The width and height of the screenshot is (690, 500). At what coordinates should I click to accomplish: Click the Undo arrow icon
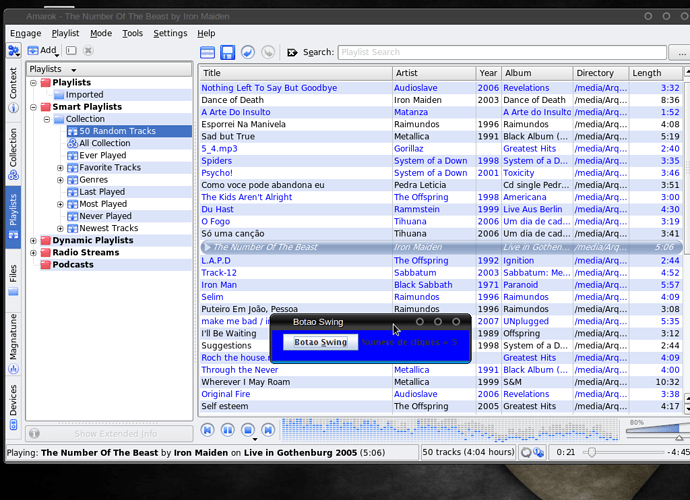(x=248, y=52)
